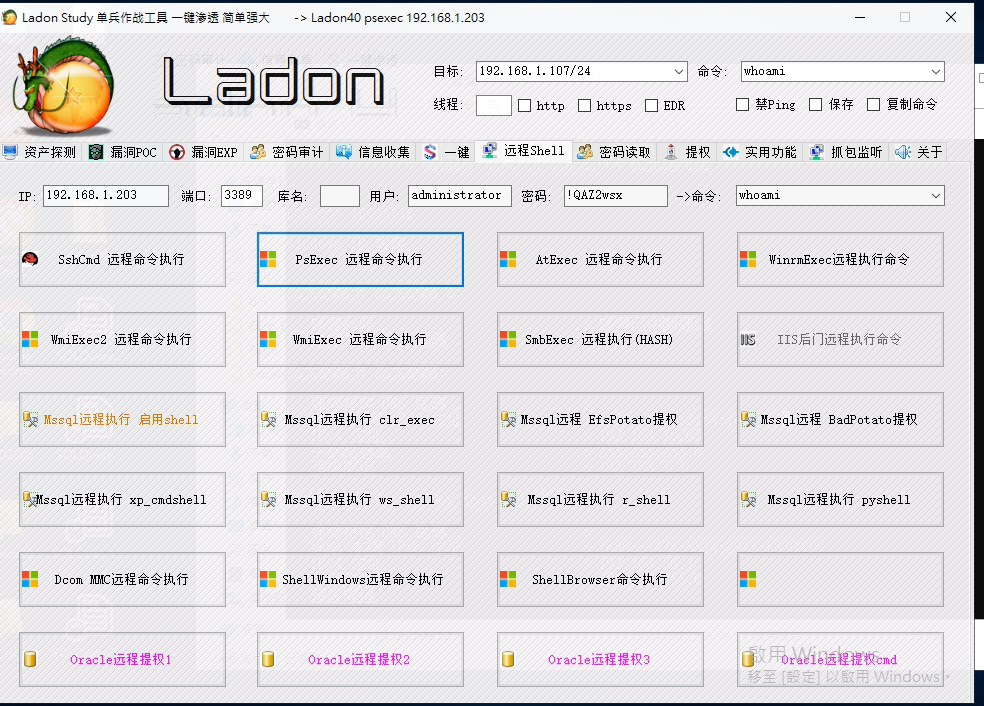This screenshot has height=706, width=984.
Task: Click the Windows icon on AtExec button
Action: [x=508, y=259]
